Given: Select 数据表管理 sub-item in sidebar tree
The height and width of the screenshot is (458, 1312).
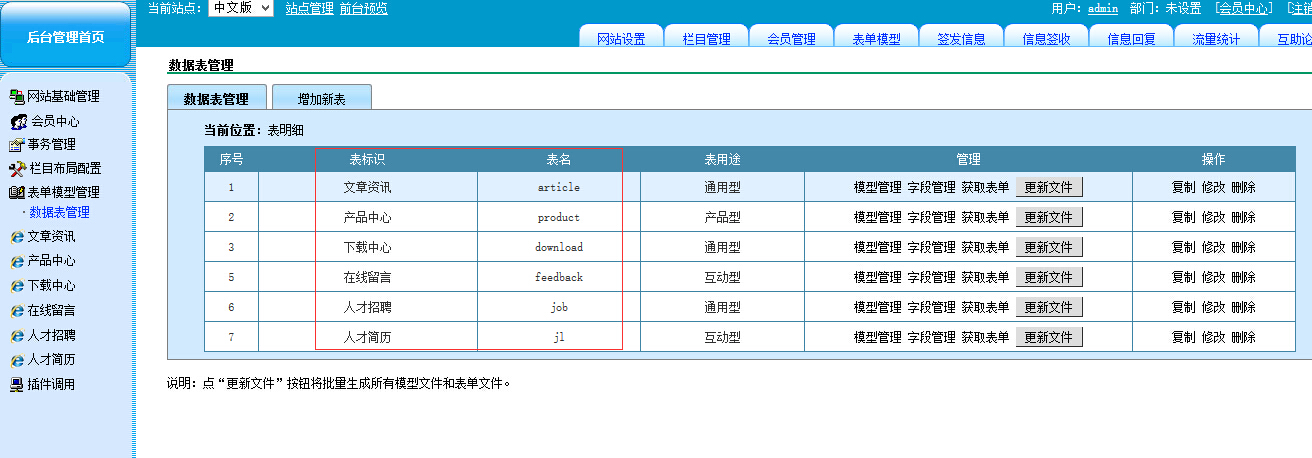Looking at the screenshot, I should click(x=59, y=212).
